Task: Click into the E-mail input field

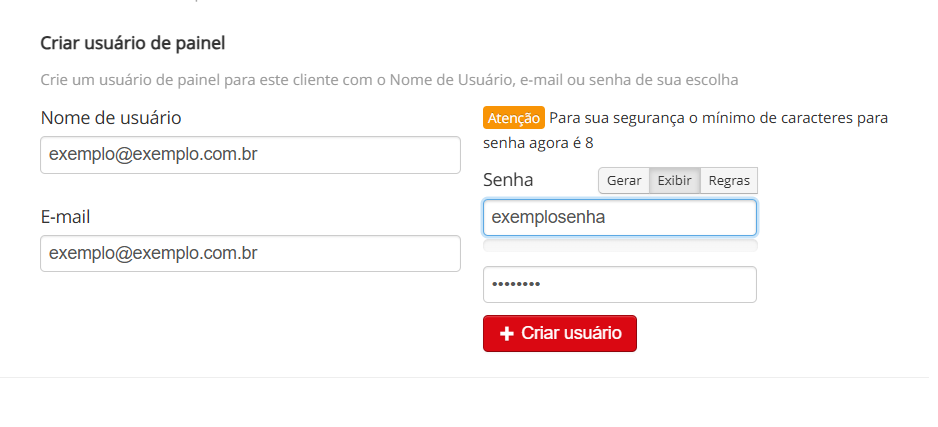Action: point(250,253)
